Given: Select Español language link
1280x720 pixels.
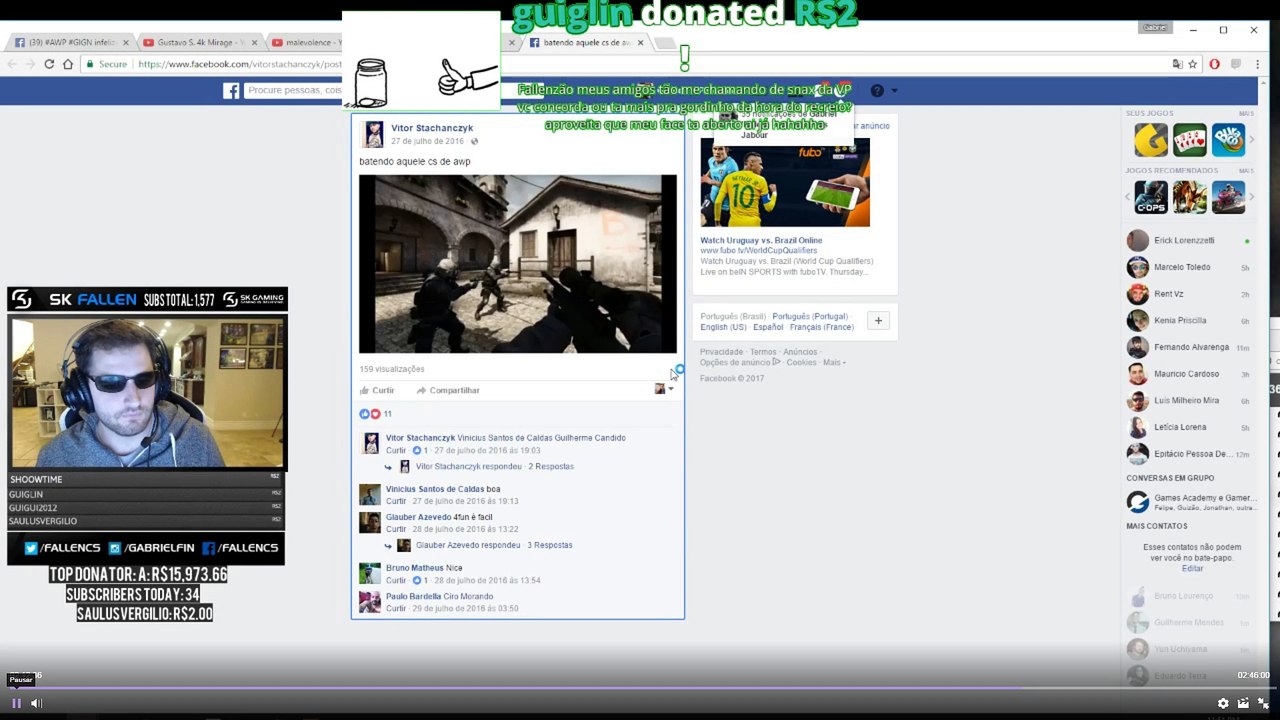Looking at the screenshot, I should (768, 327).
